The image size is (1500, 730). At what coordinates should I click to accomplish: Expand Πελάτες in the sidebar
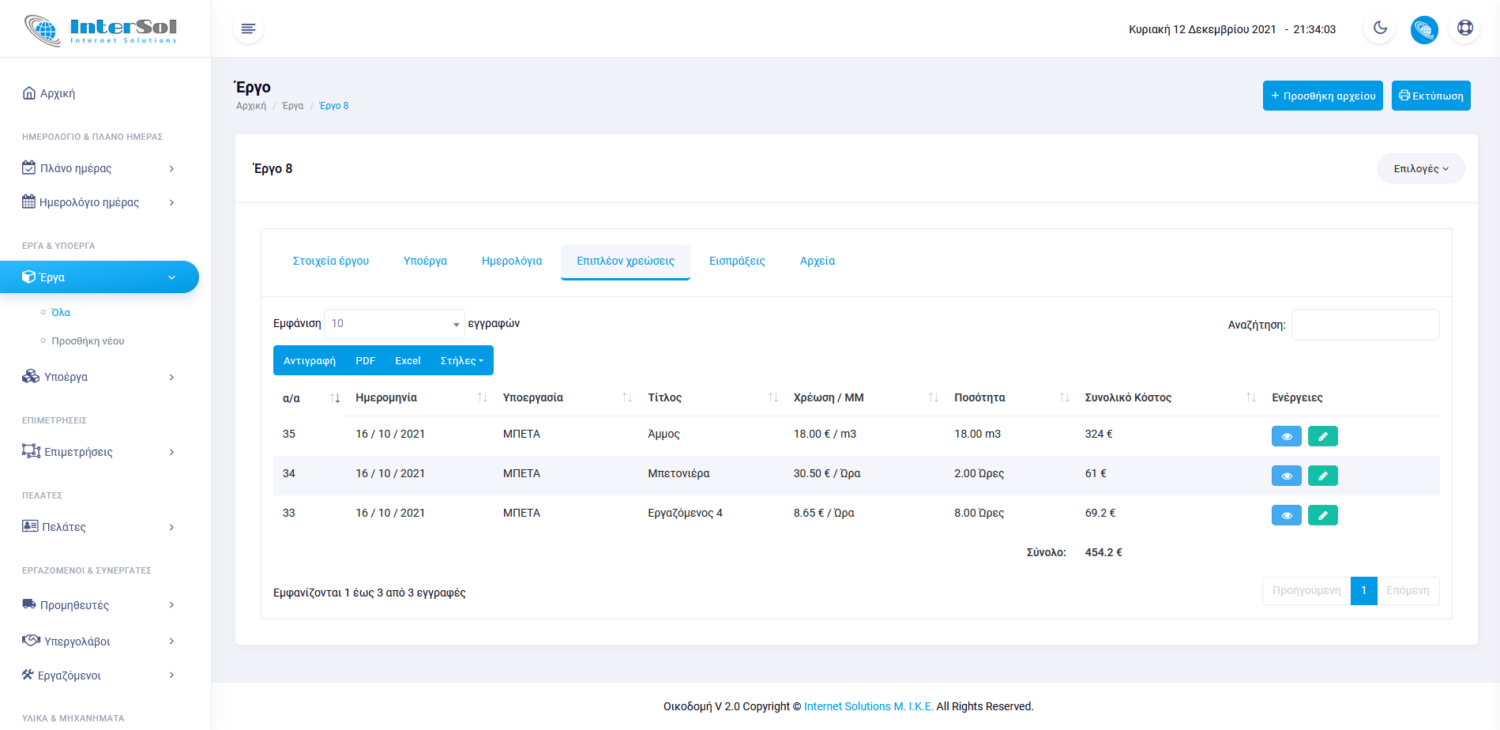click(100, 527)
